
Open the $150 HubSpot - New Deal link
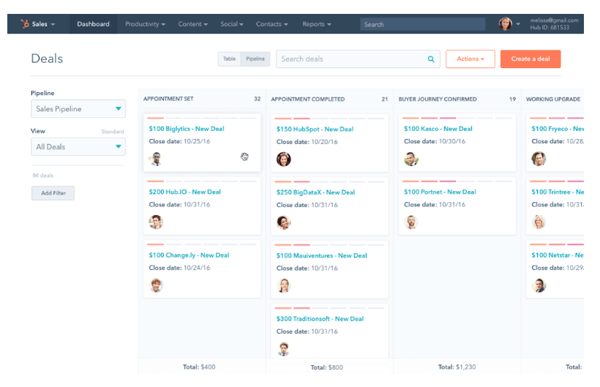pyautogui.click(x=315, y=129)
